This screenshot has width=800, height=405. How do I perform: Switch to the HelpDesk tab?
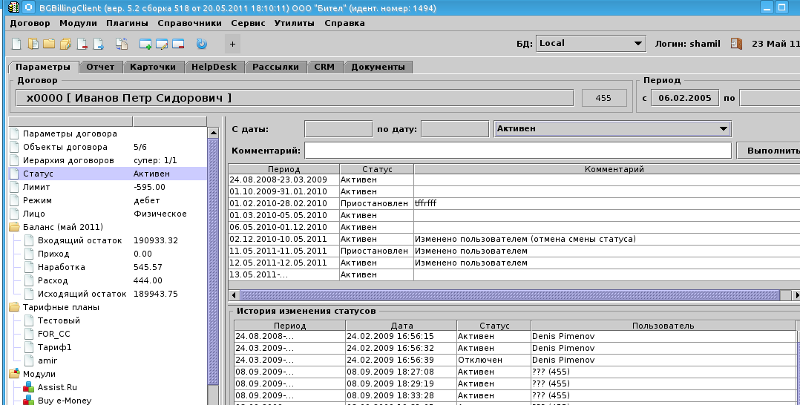pos(214,67)
